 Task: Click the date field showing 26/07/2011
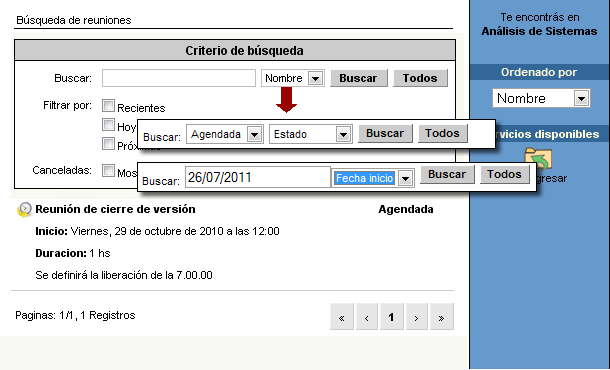[258, 177]
